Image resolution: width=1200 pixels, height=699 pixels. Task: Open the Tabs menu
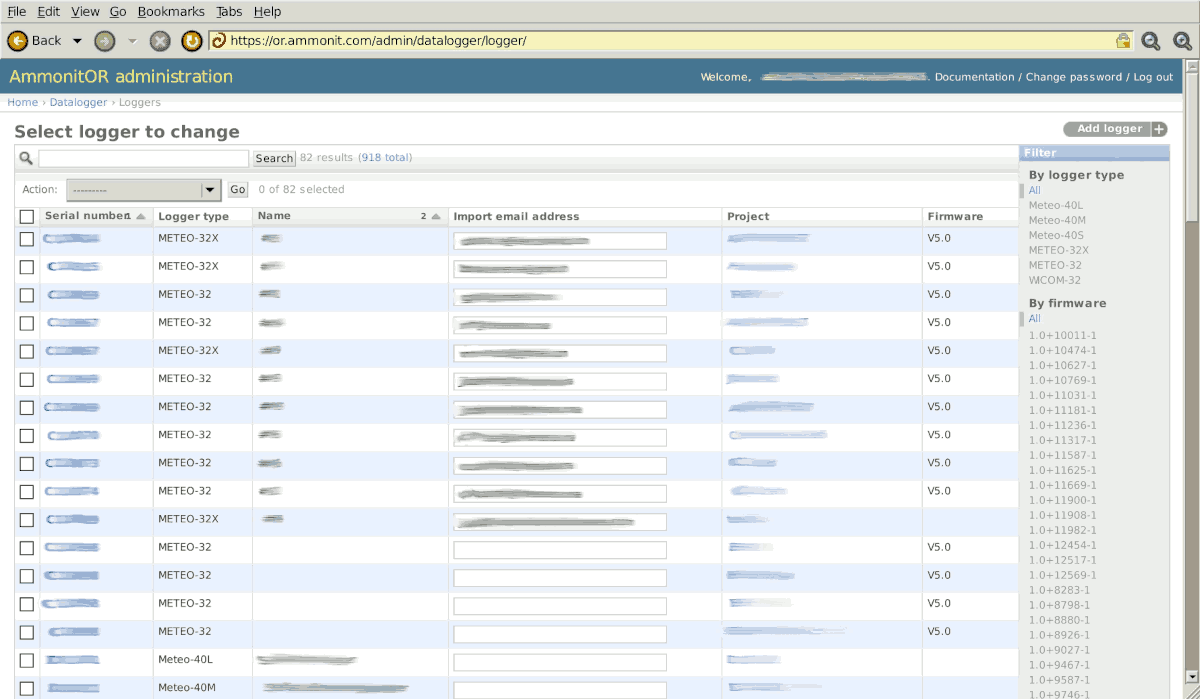click(x=229, y=11)
